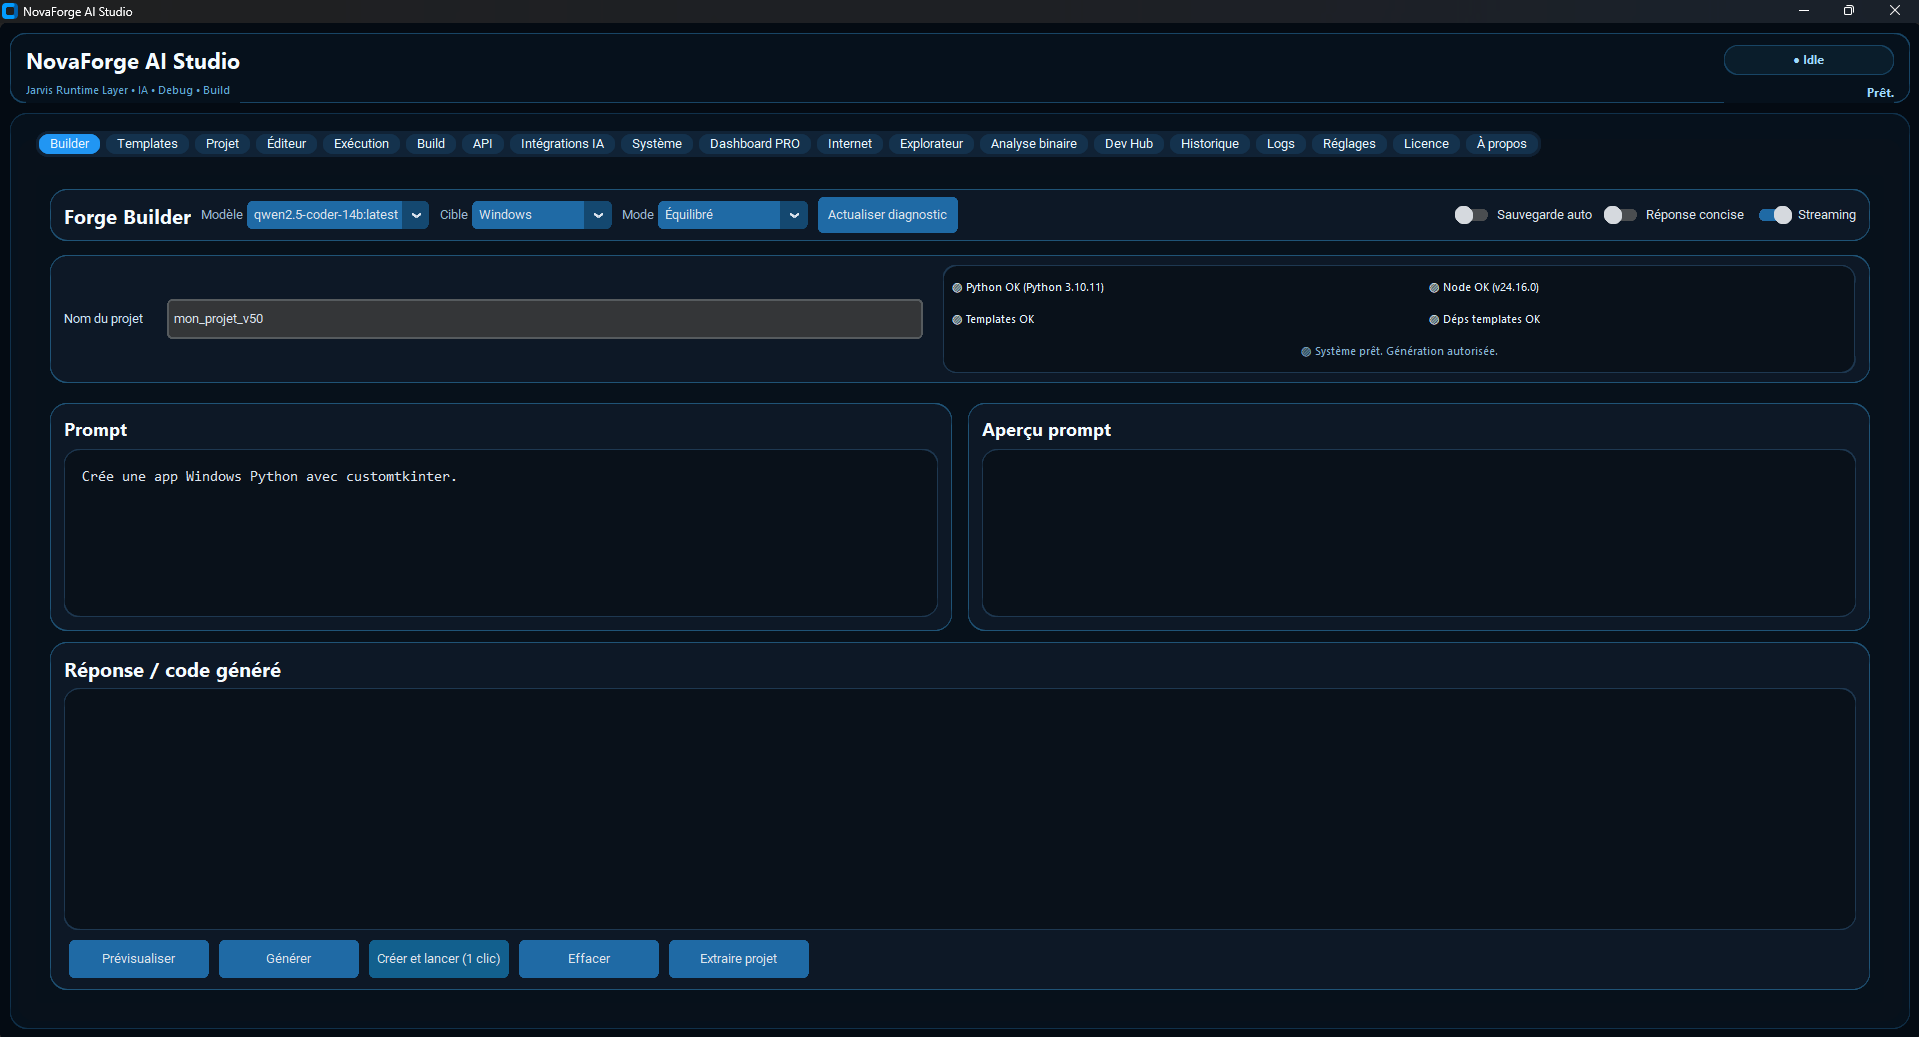Viewport: 1919px width, 1037px height.
Task: Click into the Aperçu prompt text area
Action: pos(1418,533)
